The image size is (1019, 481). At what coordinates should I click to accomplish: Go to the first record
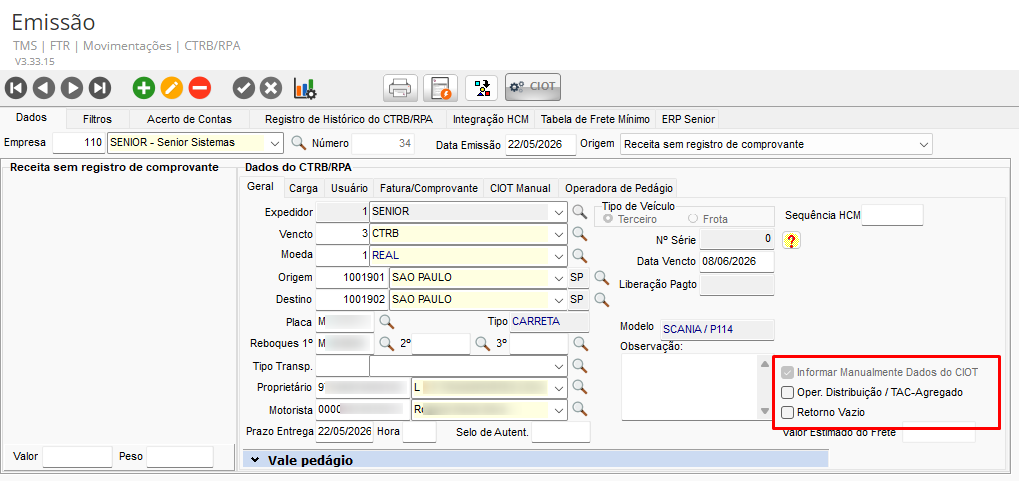pos(16,88)
